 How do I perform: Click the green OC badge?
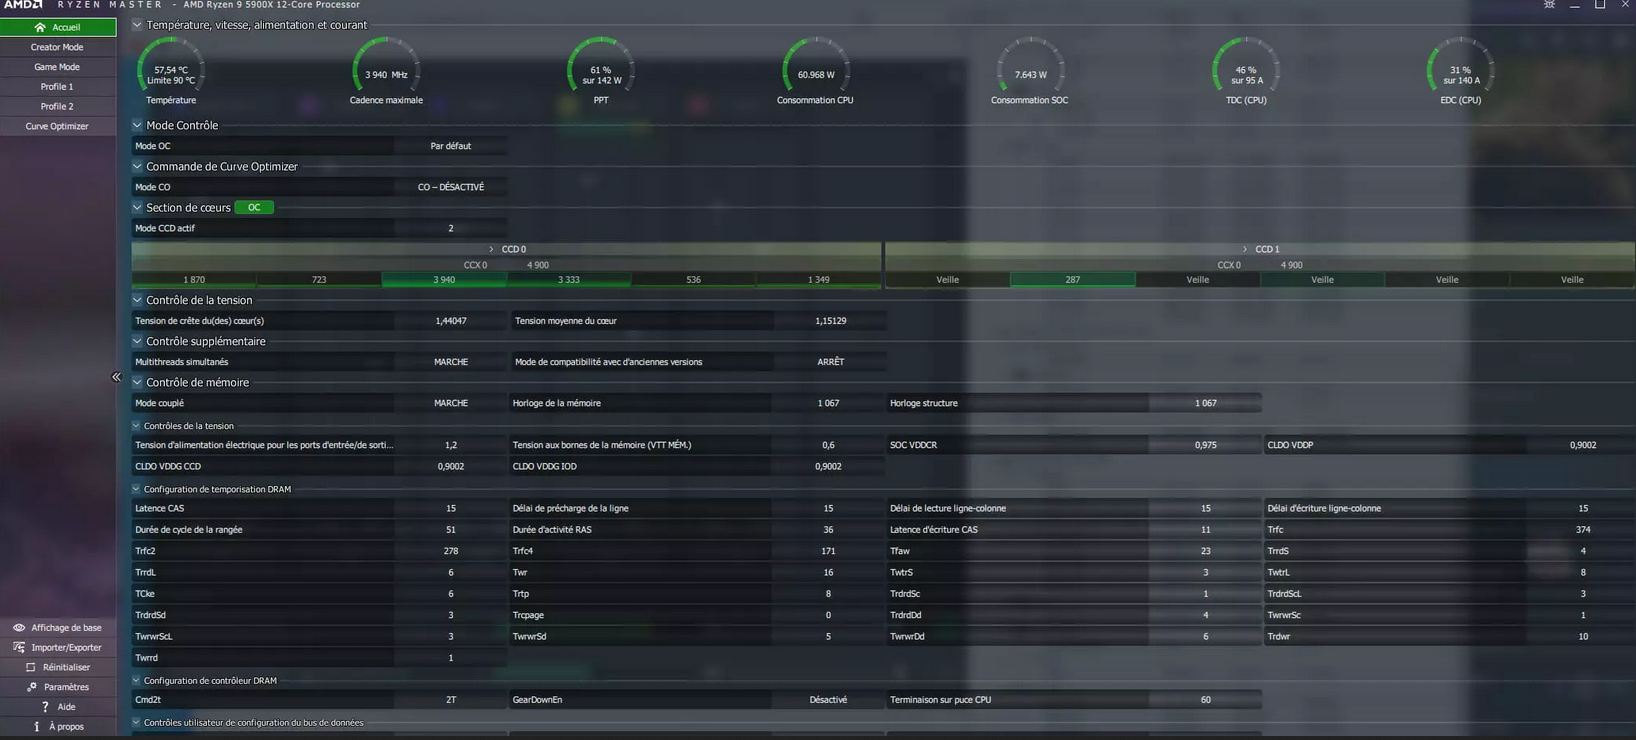tap(254, 208)
